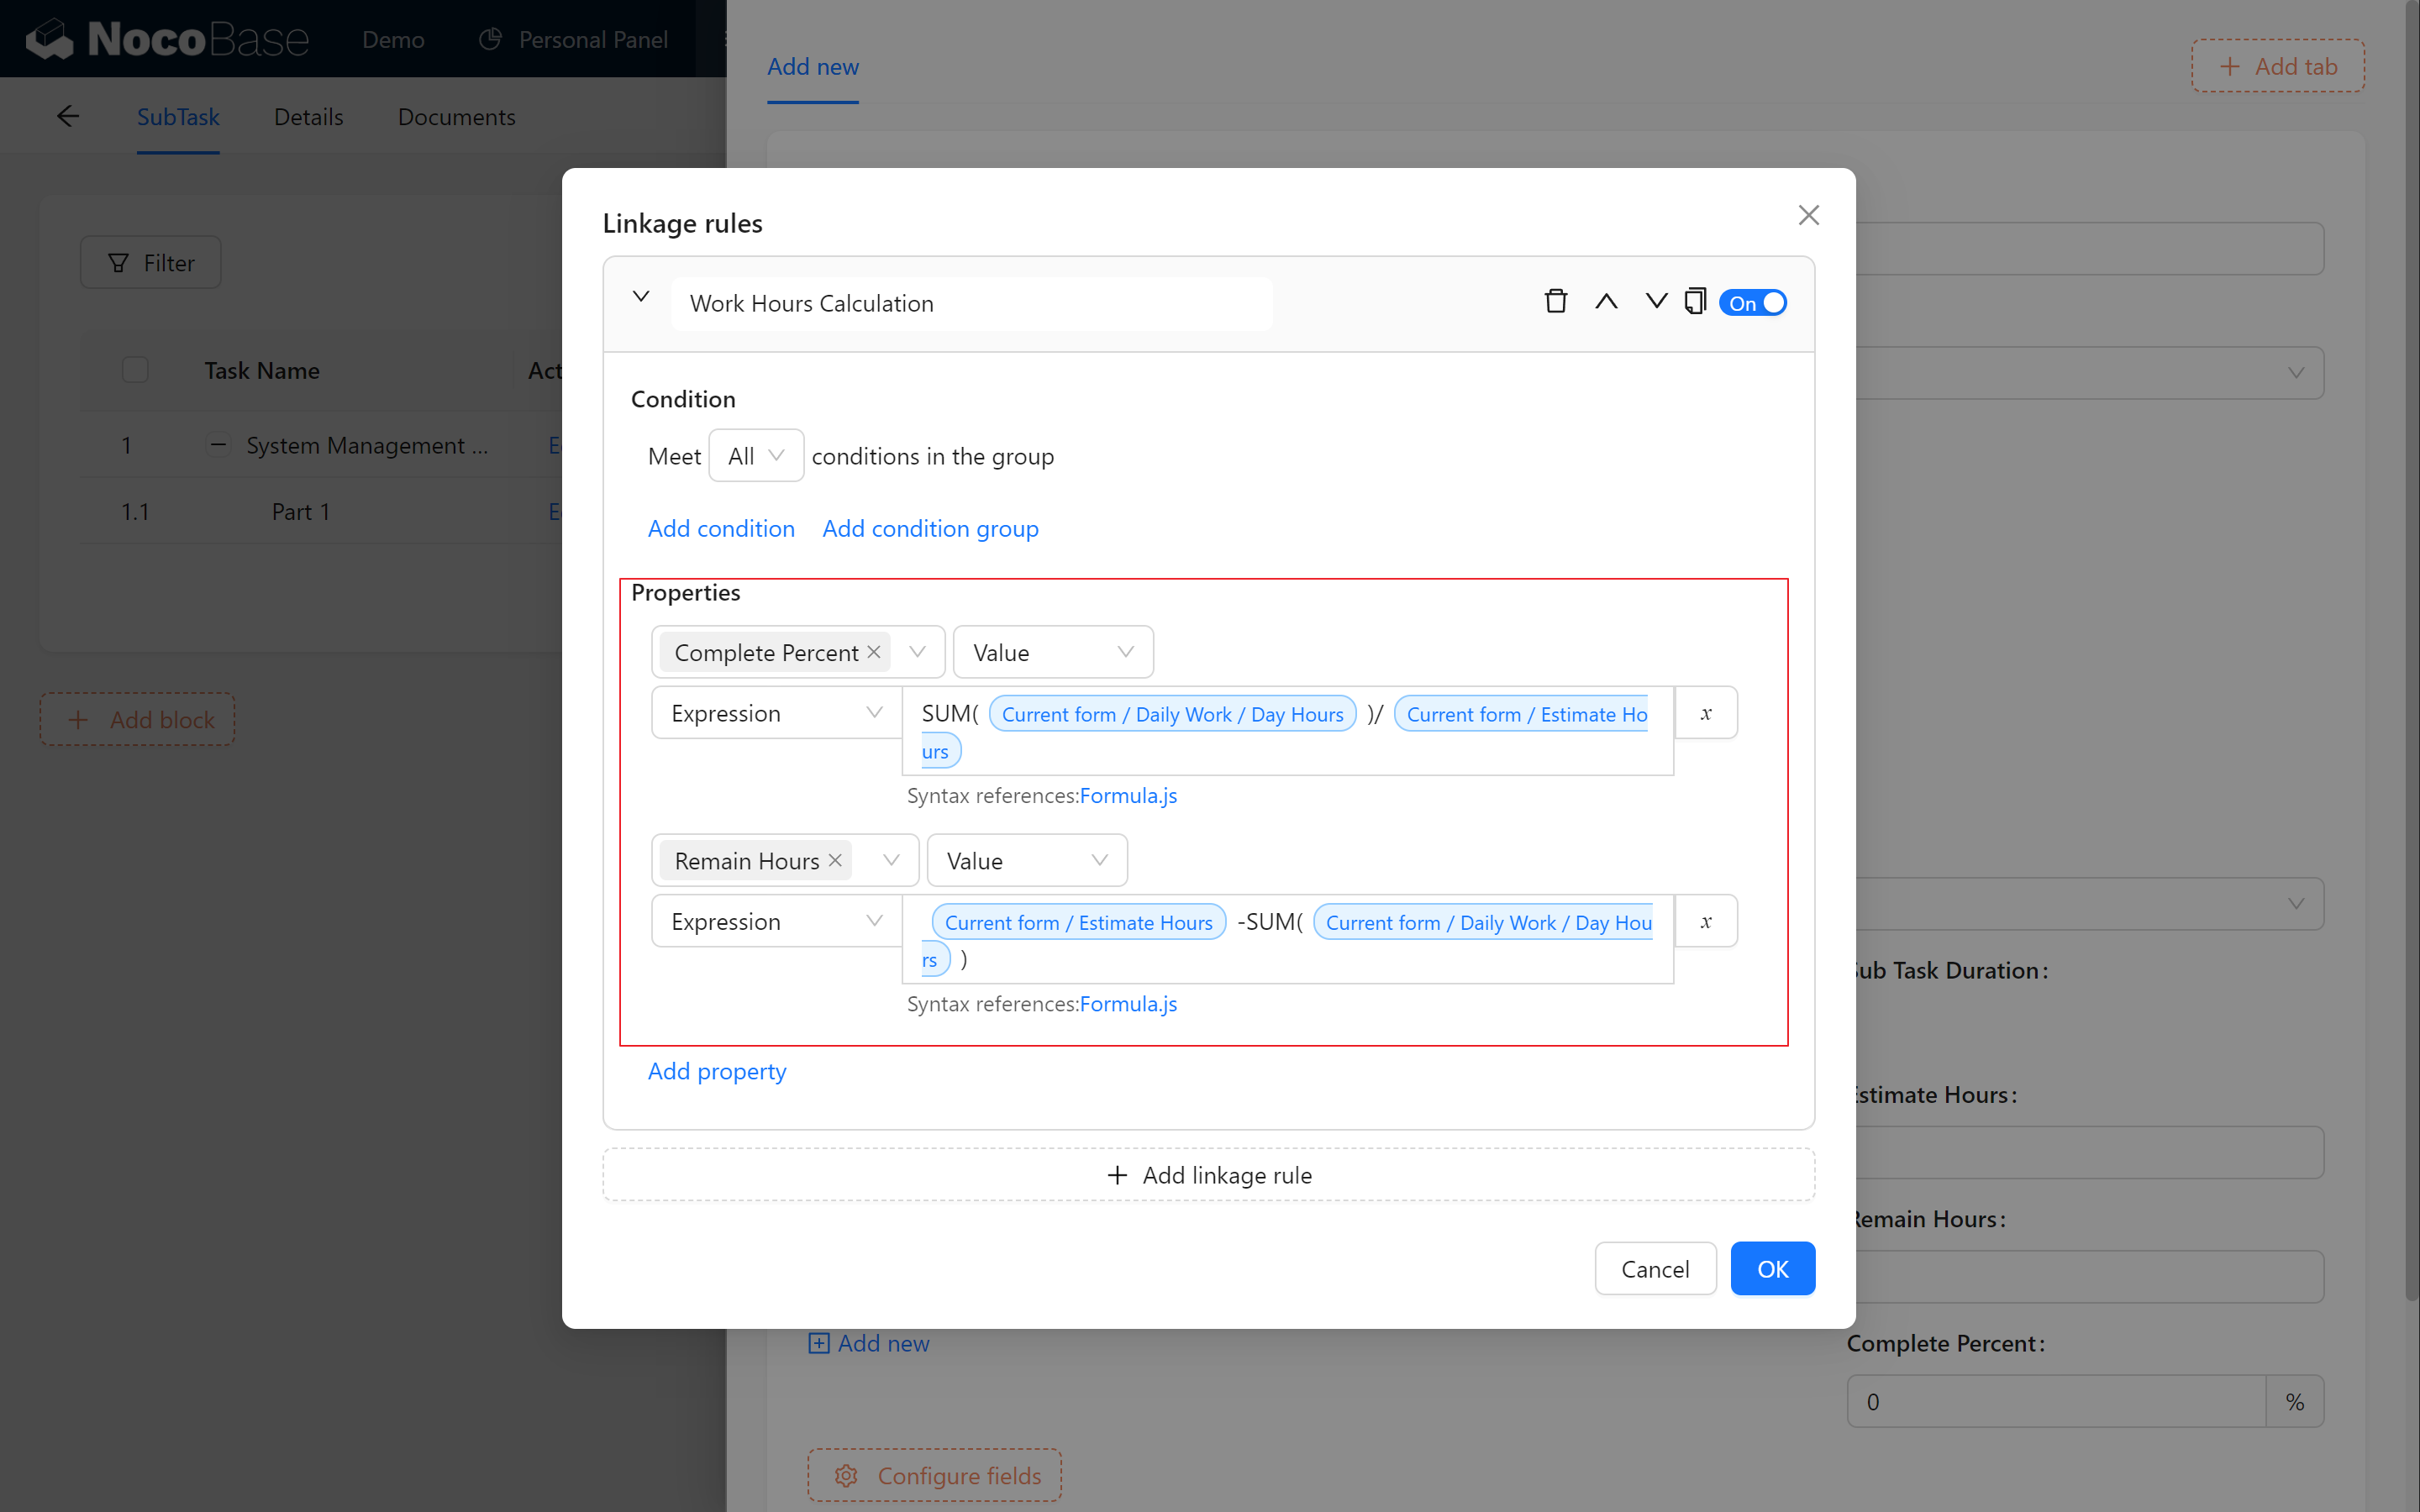Image resolution: width=2420 pixels, height=1512 pixels.
Task: Cancel the Linkage rules dialog
Action: coord(1655,1269)
